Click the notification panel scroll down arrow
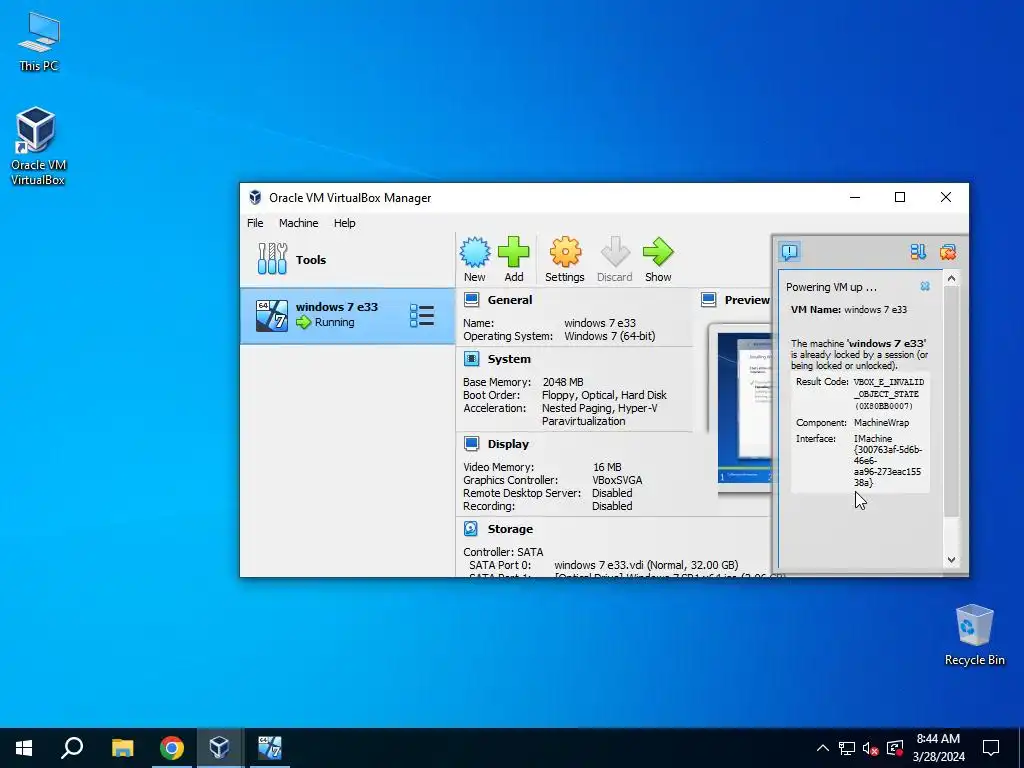 [952, 560]
